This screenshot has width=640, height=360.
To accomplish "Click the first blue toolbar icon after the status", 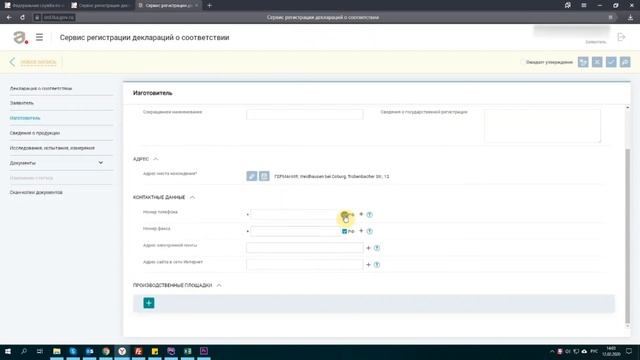I will click(583, 62).
